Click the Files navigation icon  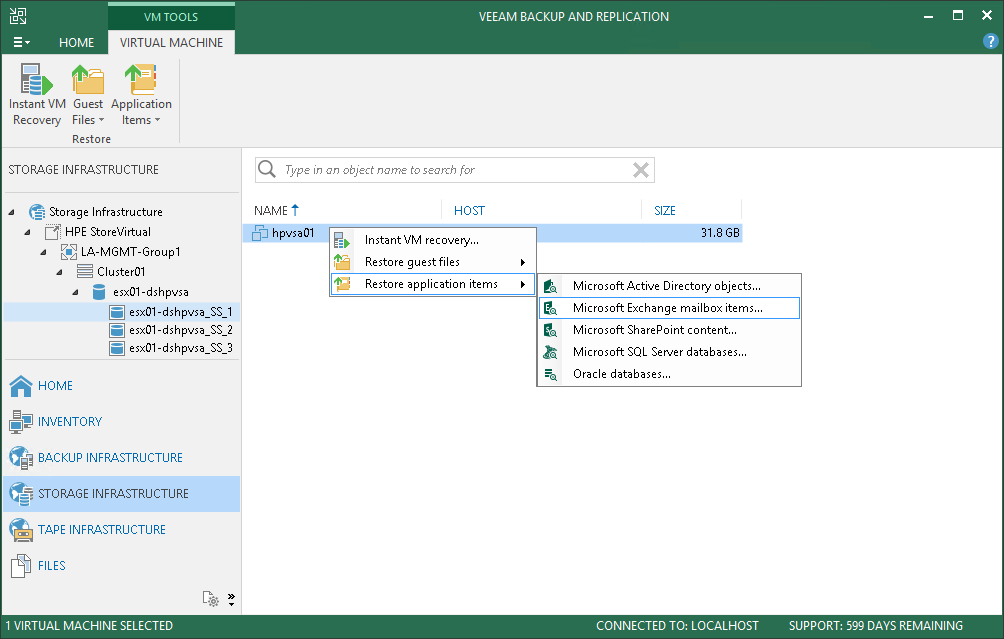pyautogui.click(x=21, y=565)
